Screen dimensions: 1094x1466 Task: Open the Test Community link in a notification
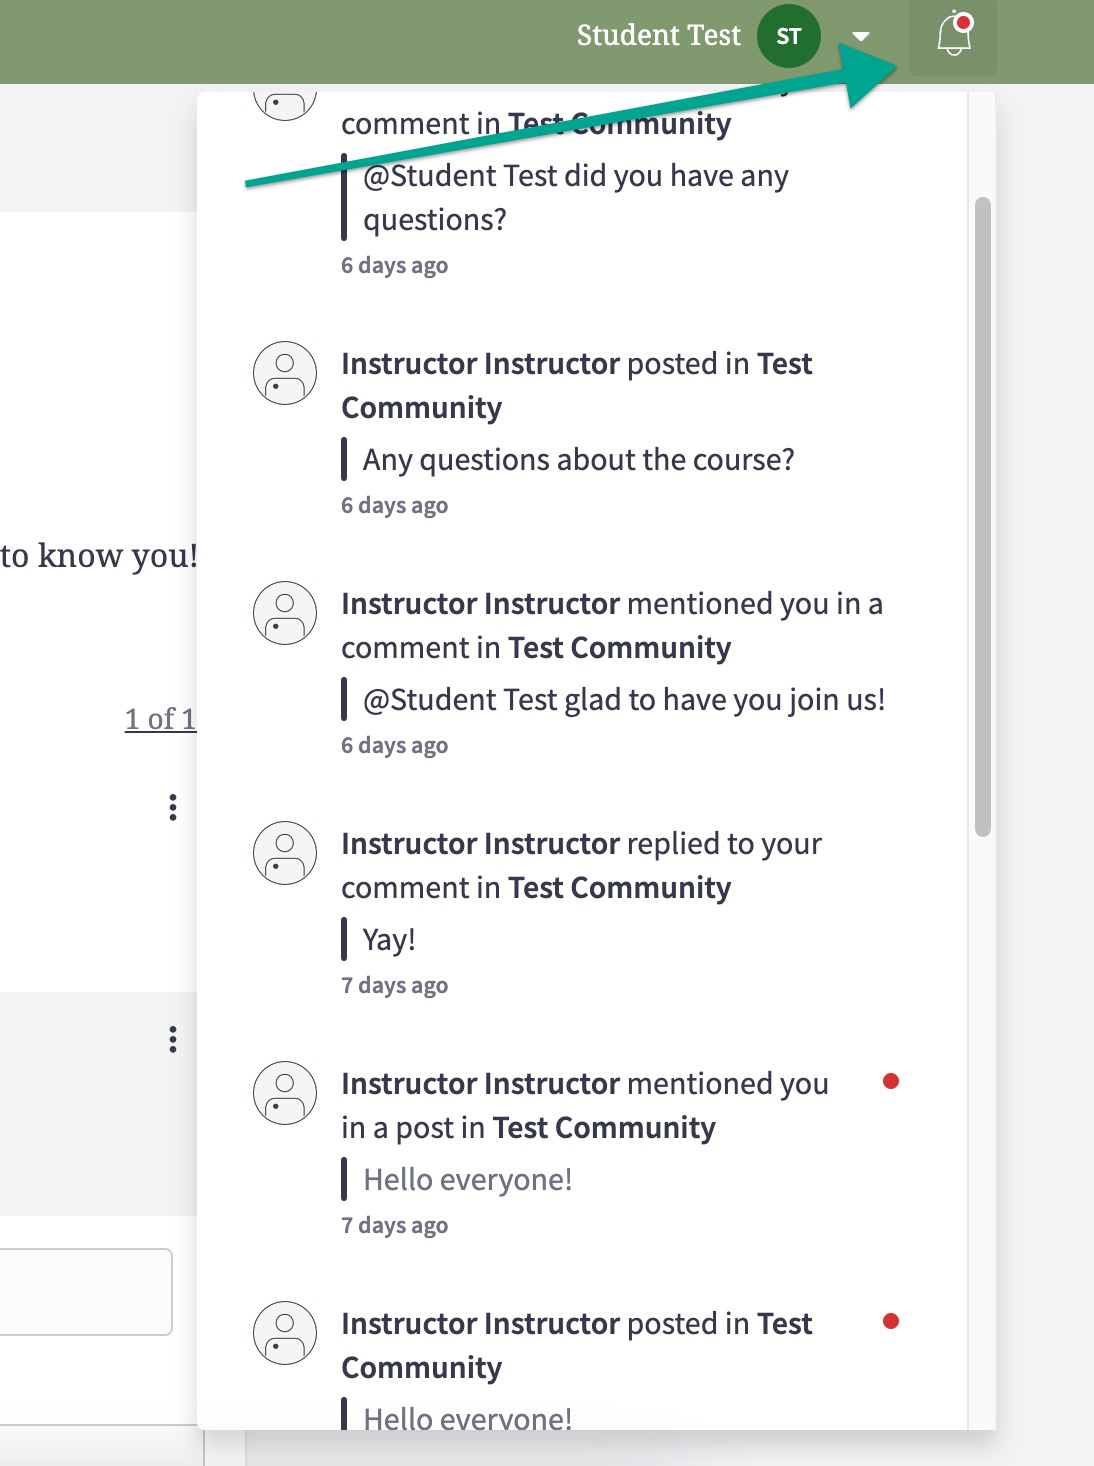coord(620,647)
